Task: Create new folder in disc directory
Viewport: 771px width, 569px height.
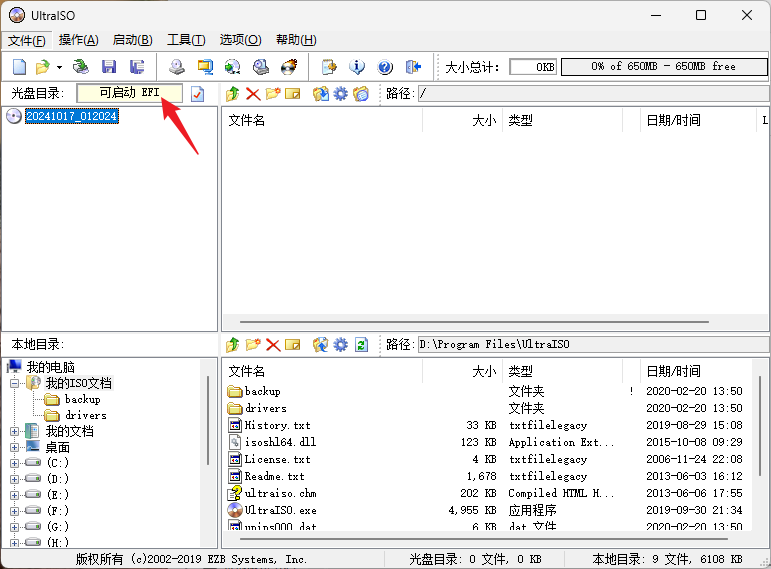Action: click(x=273, y=93)
